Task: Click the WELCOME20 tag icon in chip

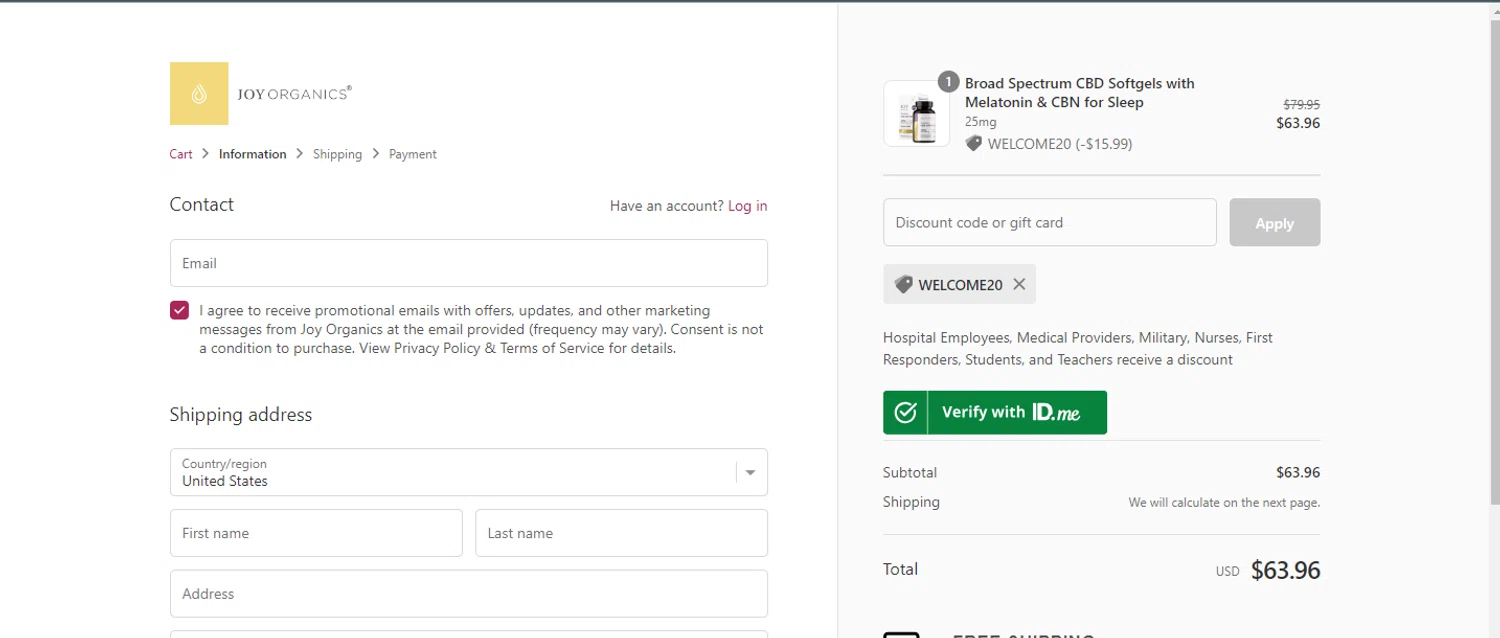Action: coord(903,284)
